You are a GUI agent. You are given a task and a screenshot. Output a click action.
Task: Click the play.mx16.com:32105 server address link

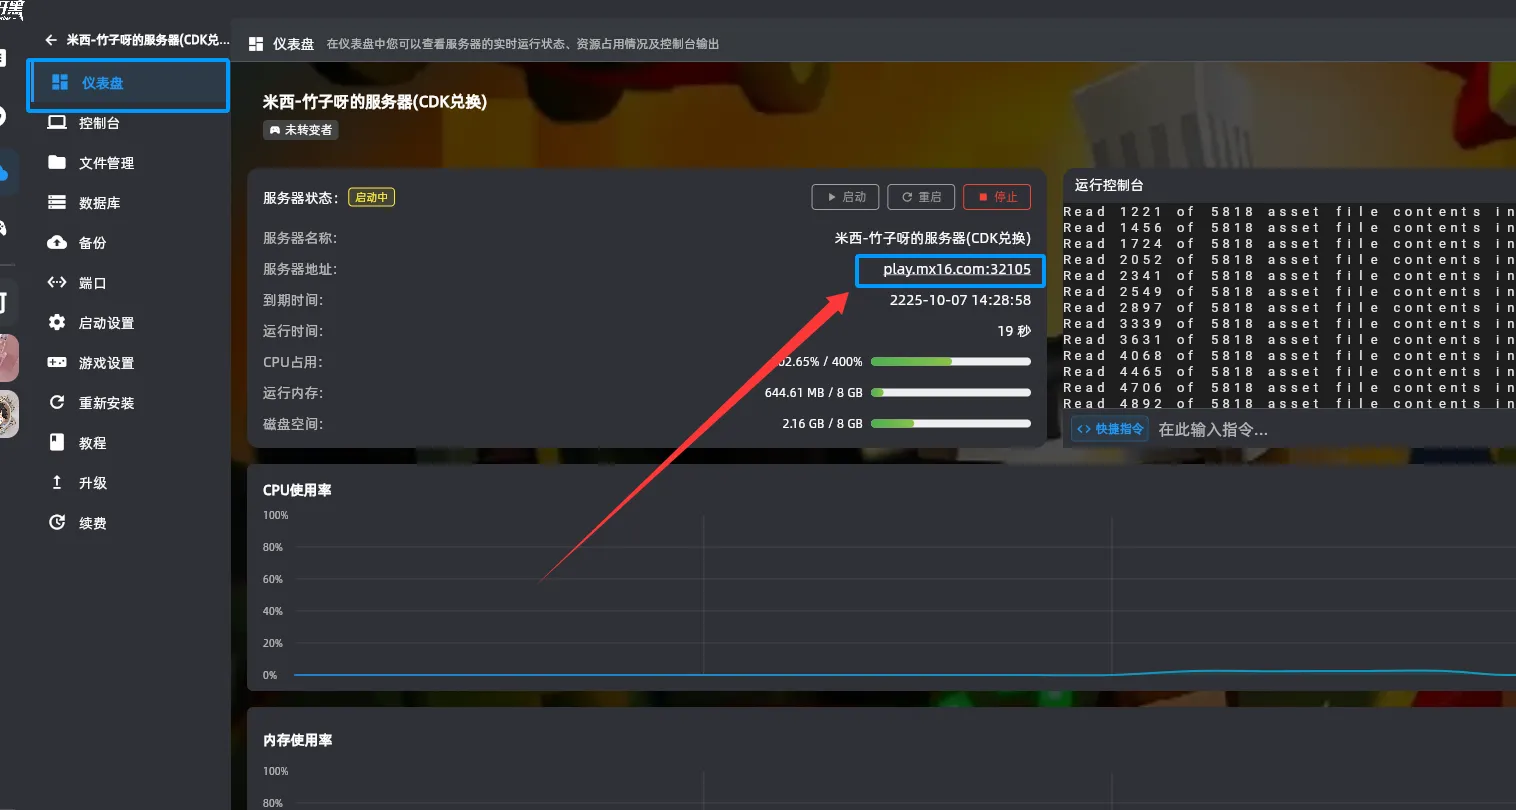[956, 269]
